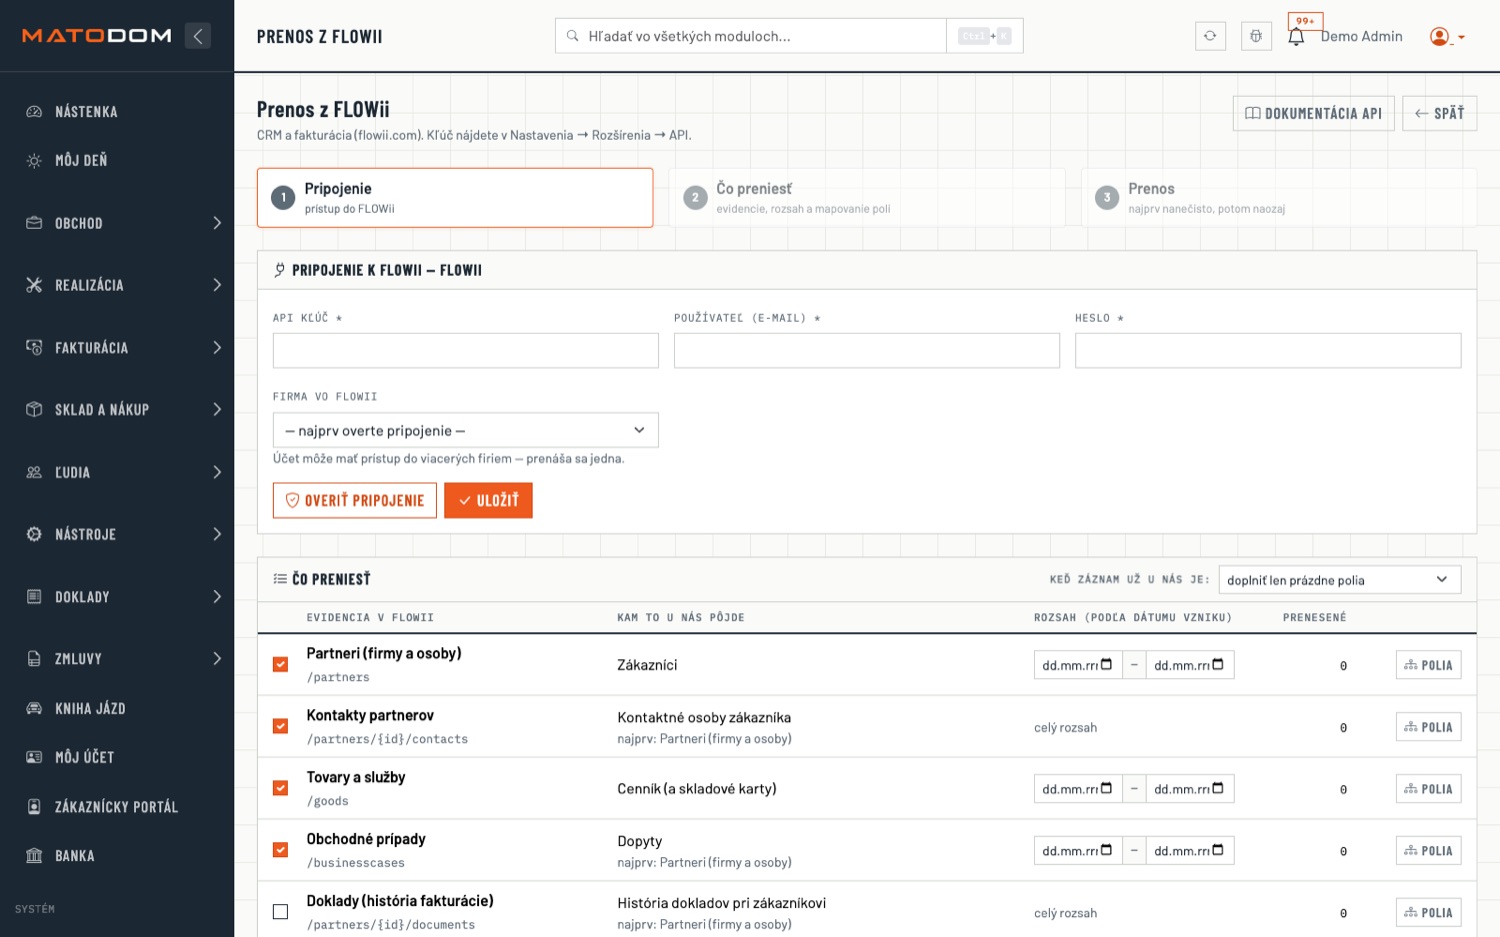Open Polia for Partneri row
The width and height of the screenshot is (1500, 937).
coord(1428,665)
